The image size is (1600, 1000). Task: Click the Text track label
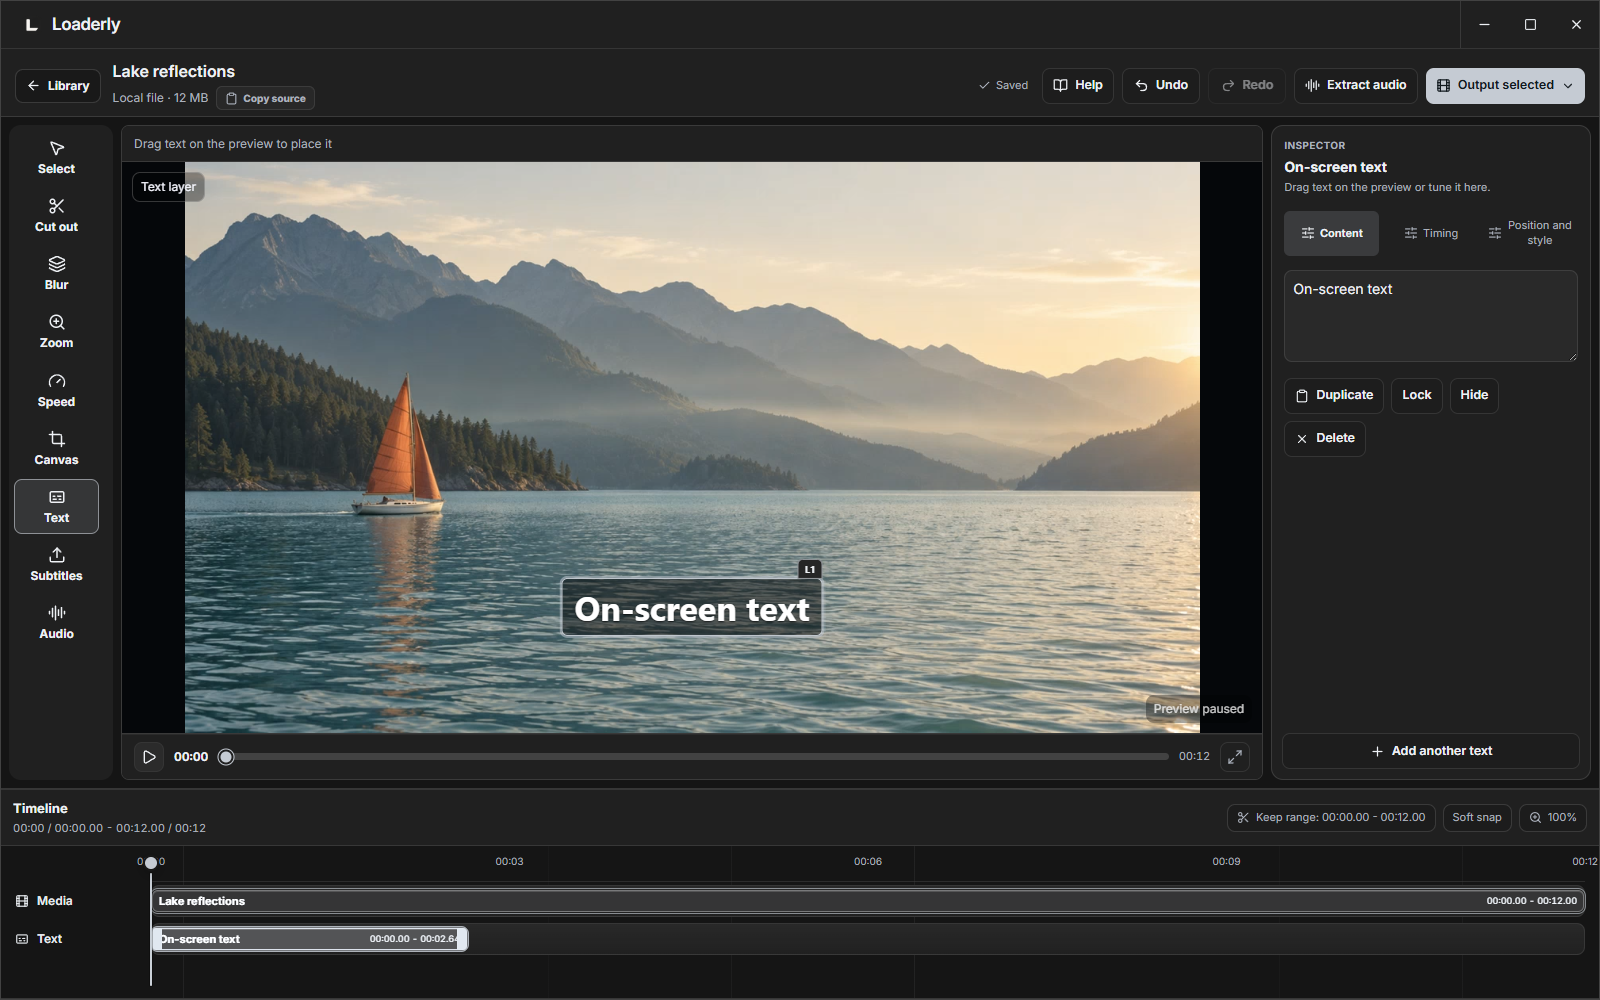point(39,939)
